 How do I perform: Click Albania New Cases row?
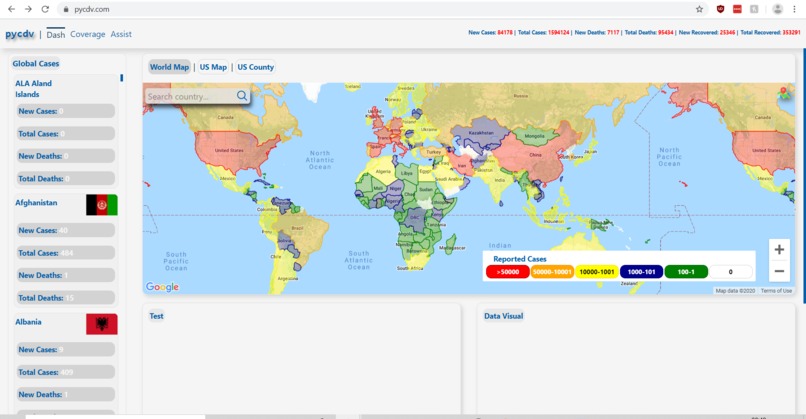[66, 350]
